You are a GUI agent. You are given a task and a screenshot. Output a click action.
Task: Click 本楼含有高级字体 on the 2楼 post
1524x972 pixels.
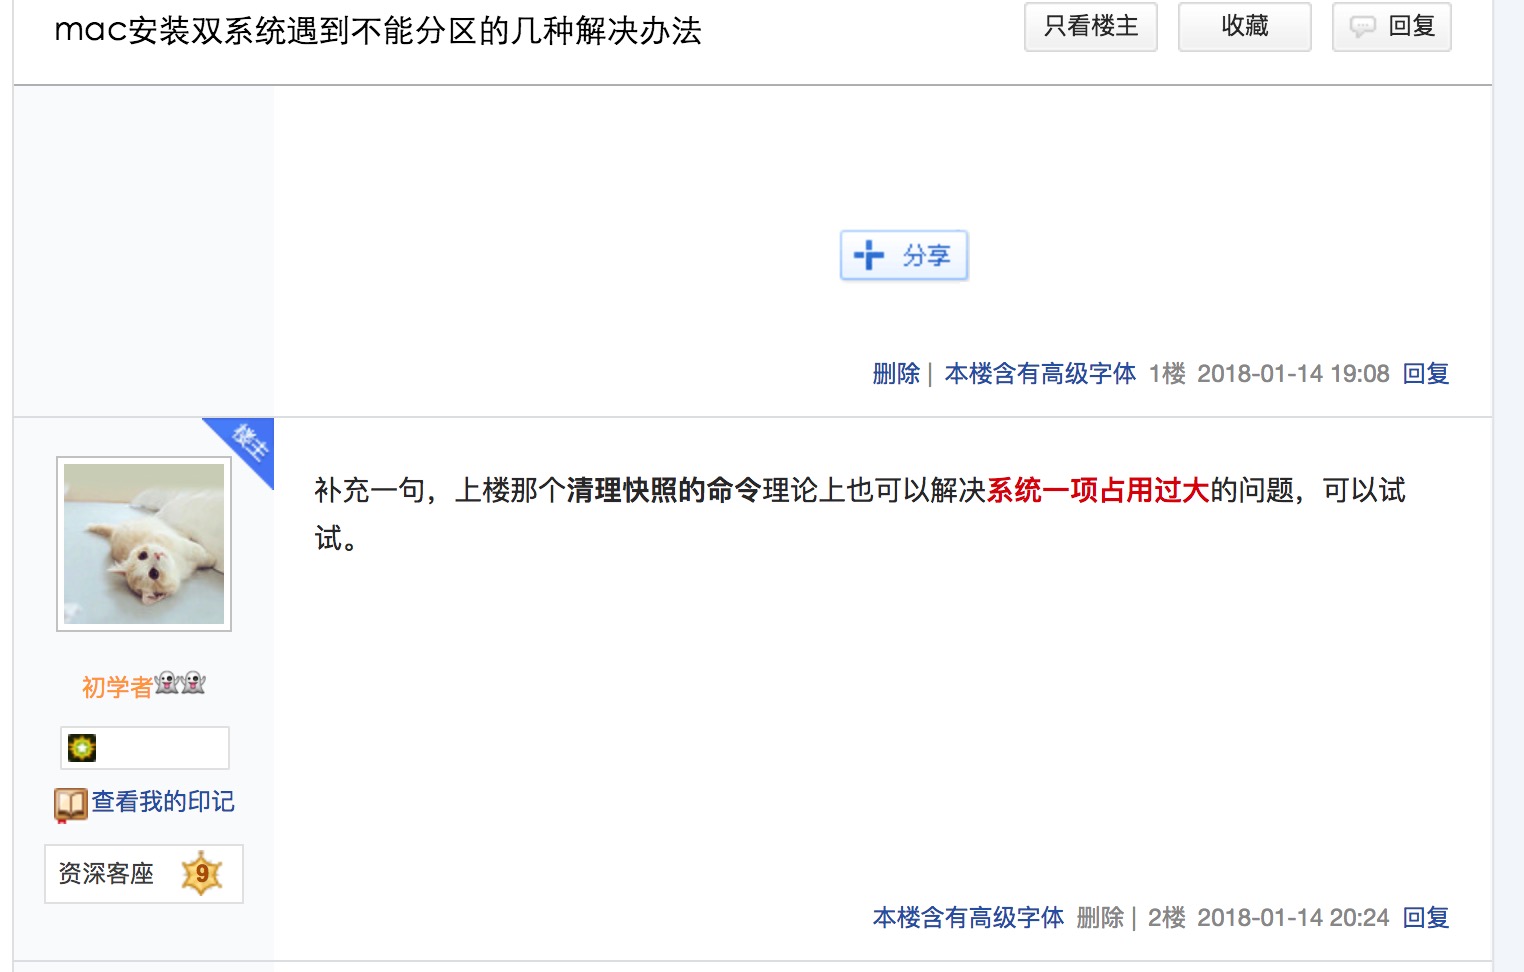[968, 918]
